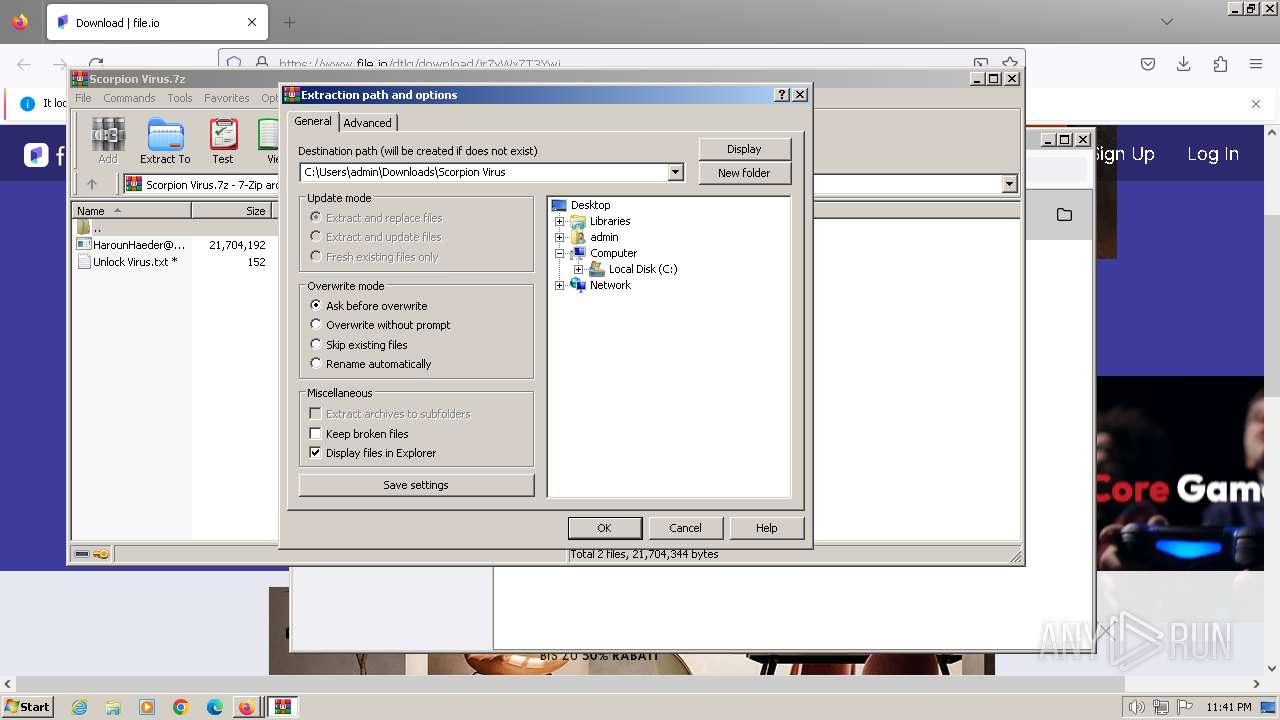This screenshot has width=1280, height=720.
Task: Select the parent folder '..' entry
Action: pos(89,228)
